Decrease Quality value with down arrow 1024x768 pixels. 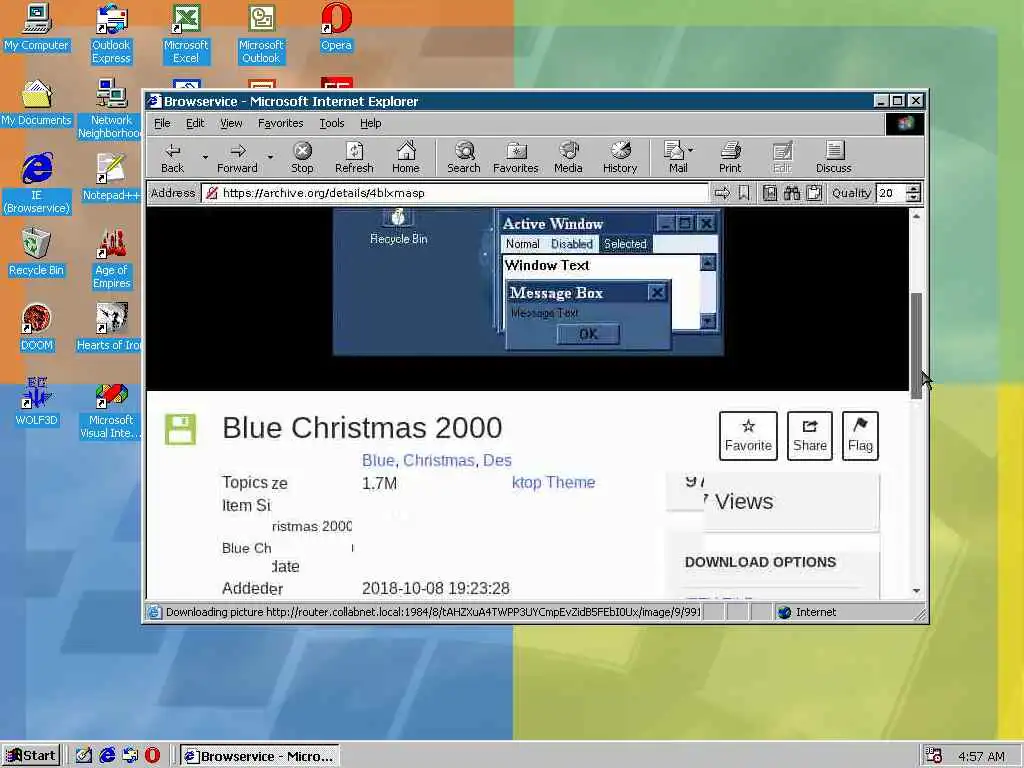pos(914,197)
